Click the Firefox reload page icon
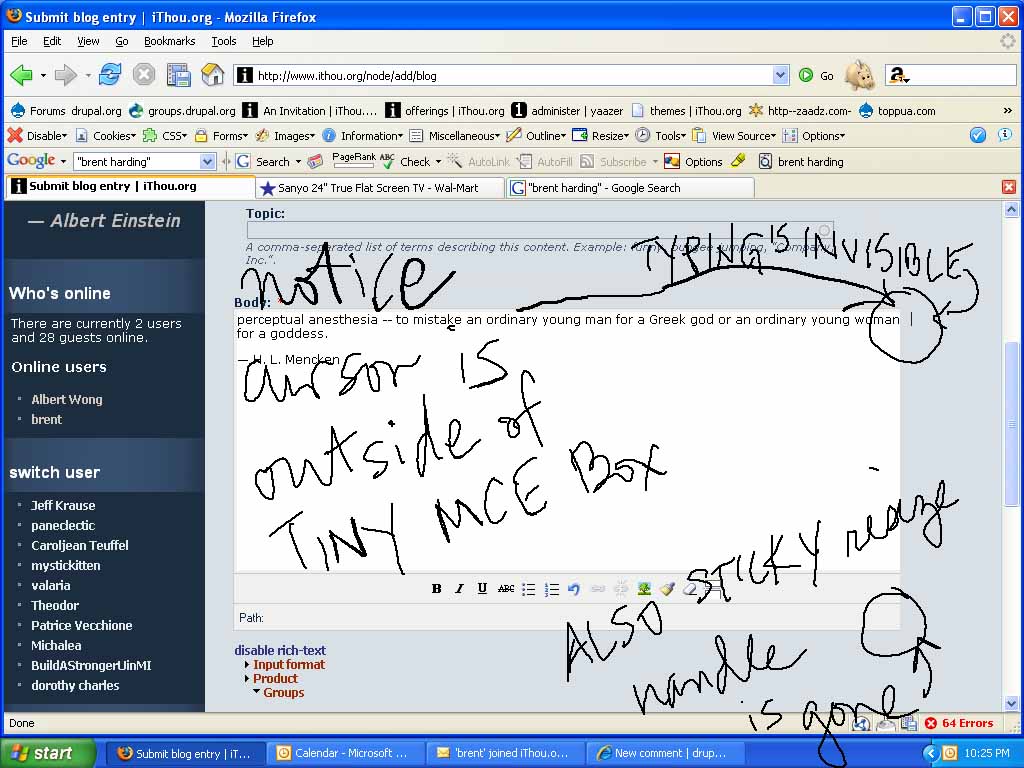The image size is (1024, 768). (110, 75)
